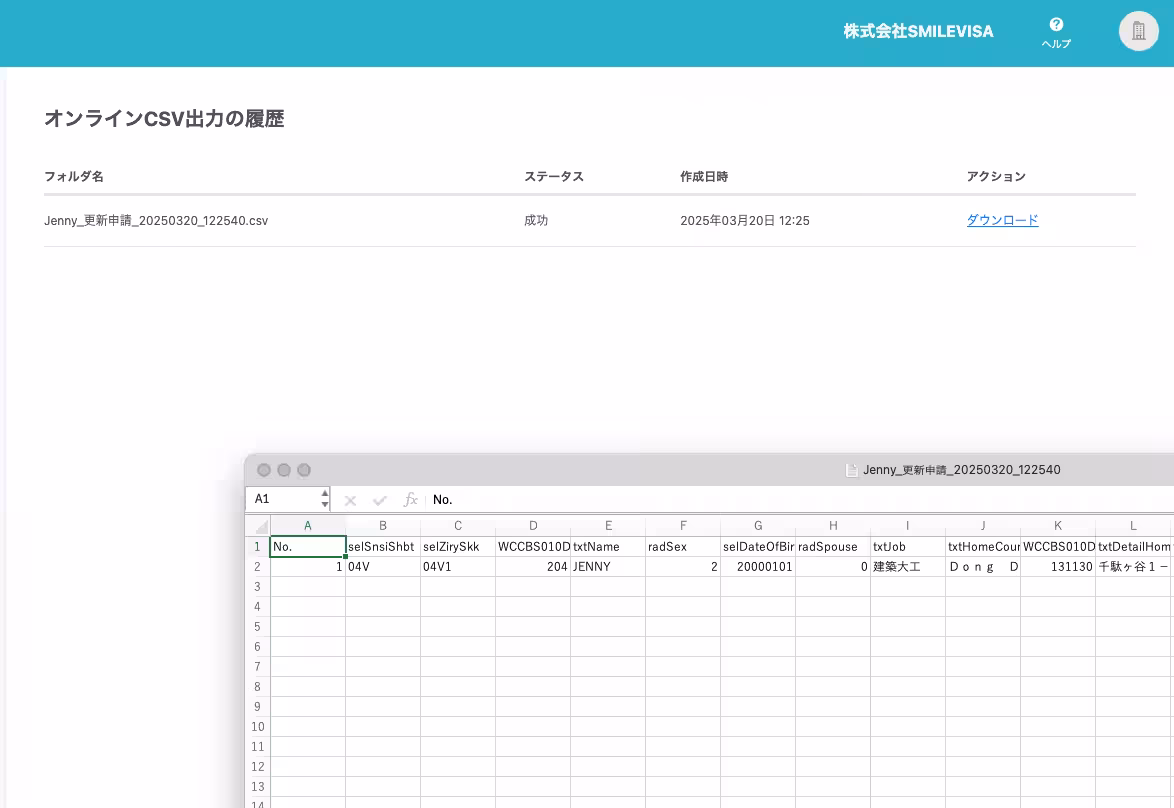Select the cell containing JENNY
The width and height of the screenshot is (1174, 808).
click(x=608, y=567)
